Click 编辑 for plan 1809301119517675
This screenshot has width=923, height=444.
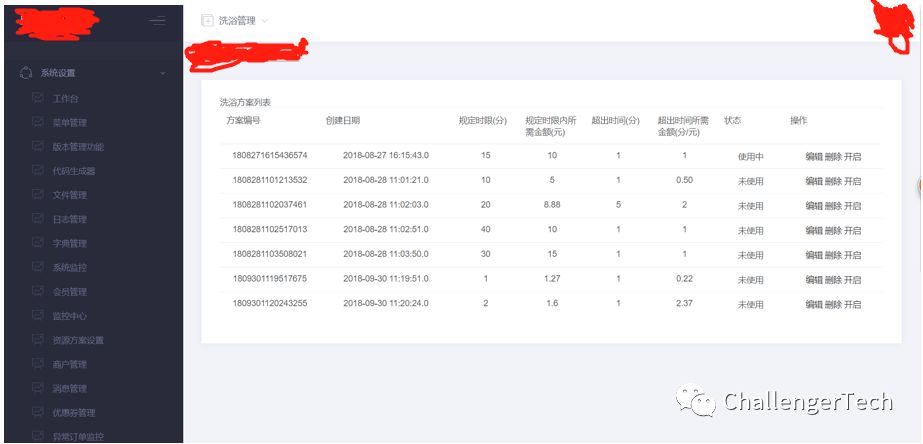pyautogui.click(x=814, y=280)
